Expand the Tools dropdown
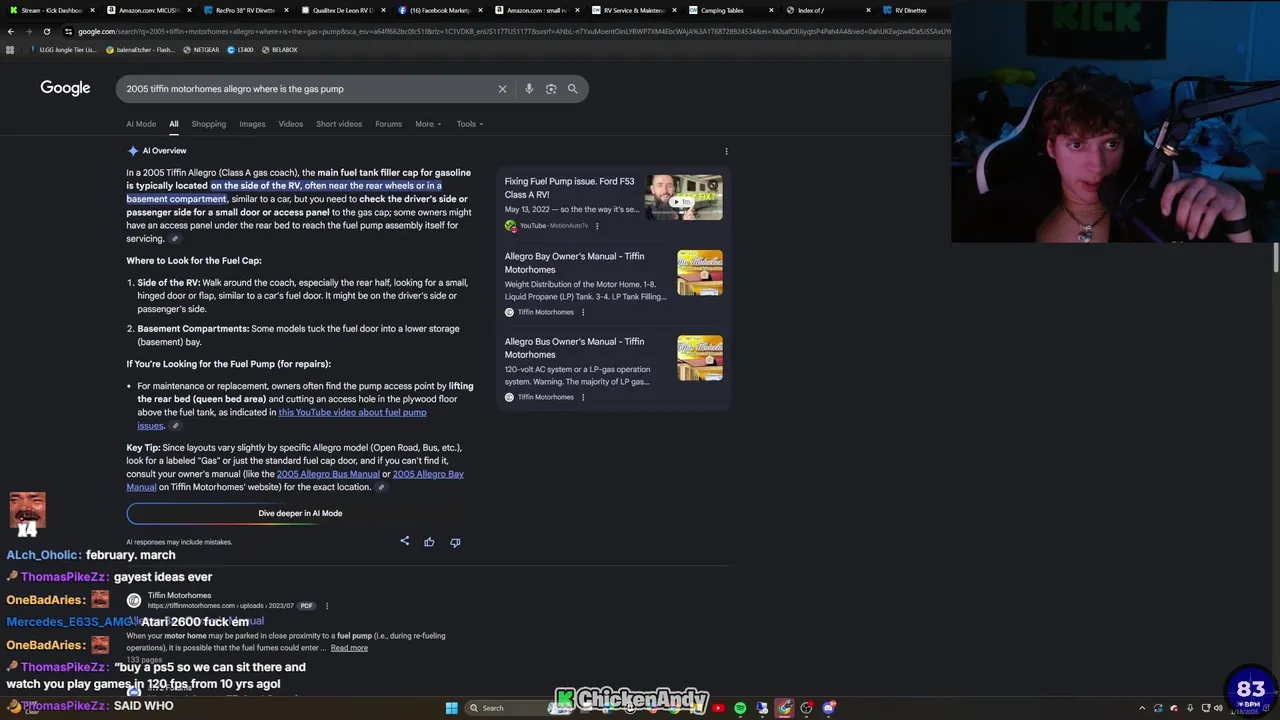The height and width of the screenshot is (720, 1280). coord(470,124)
